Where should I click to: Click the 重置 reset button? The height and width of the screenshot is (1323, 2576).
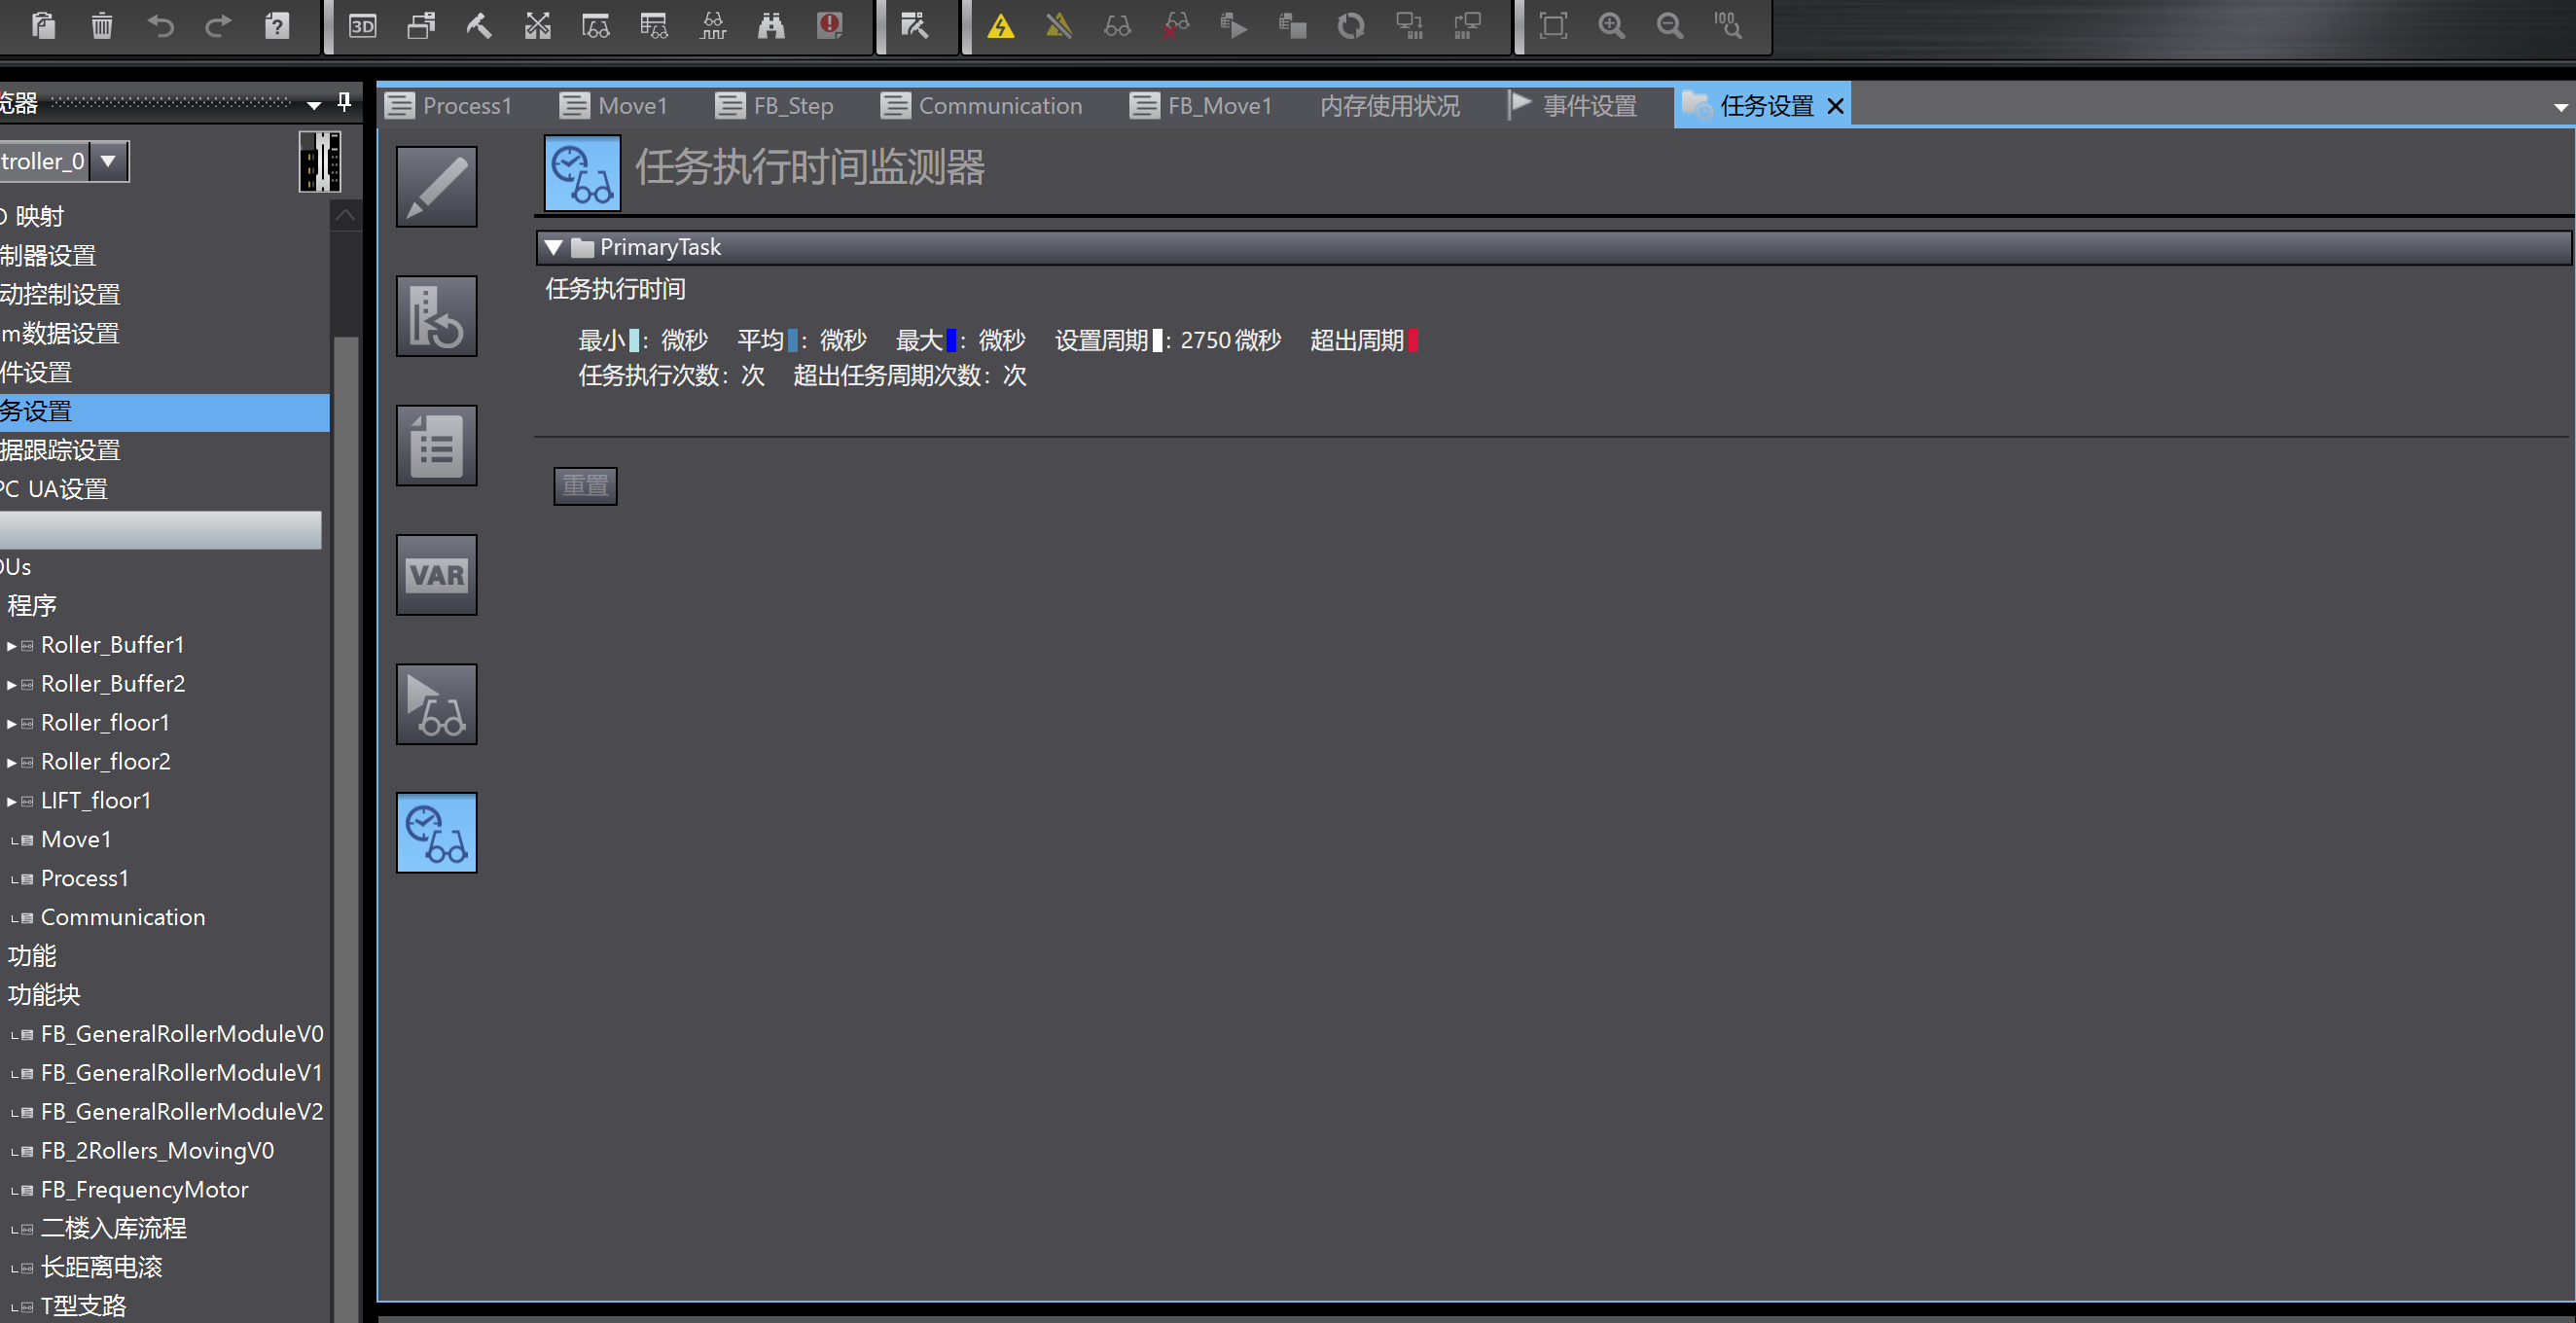(x=585, y=486)
